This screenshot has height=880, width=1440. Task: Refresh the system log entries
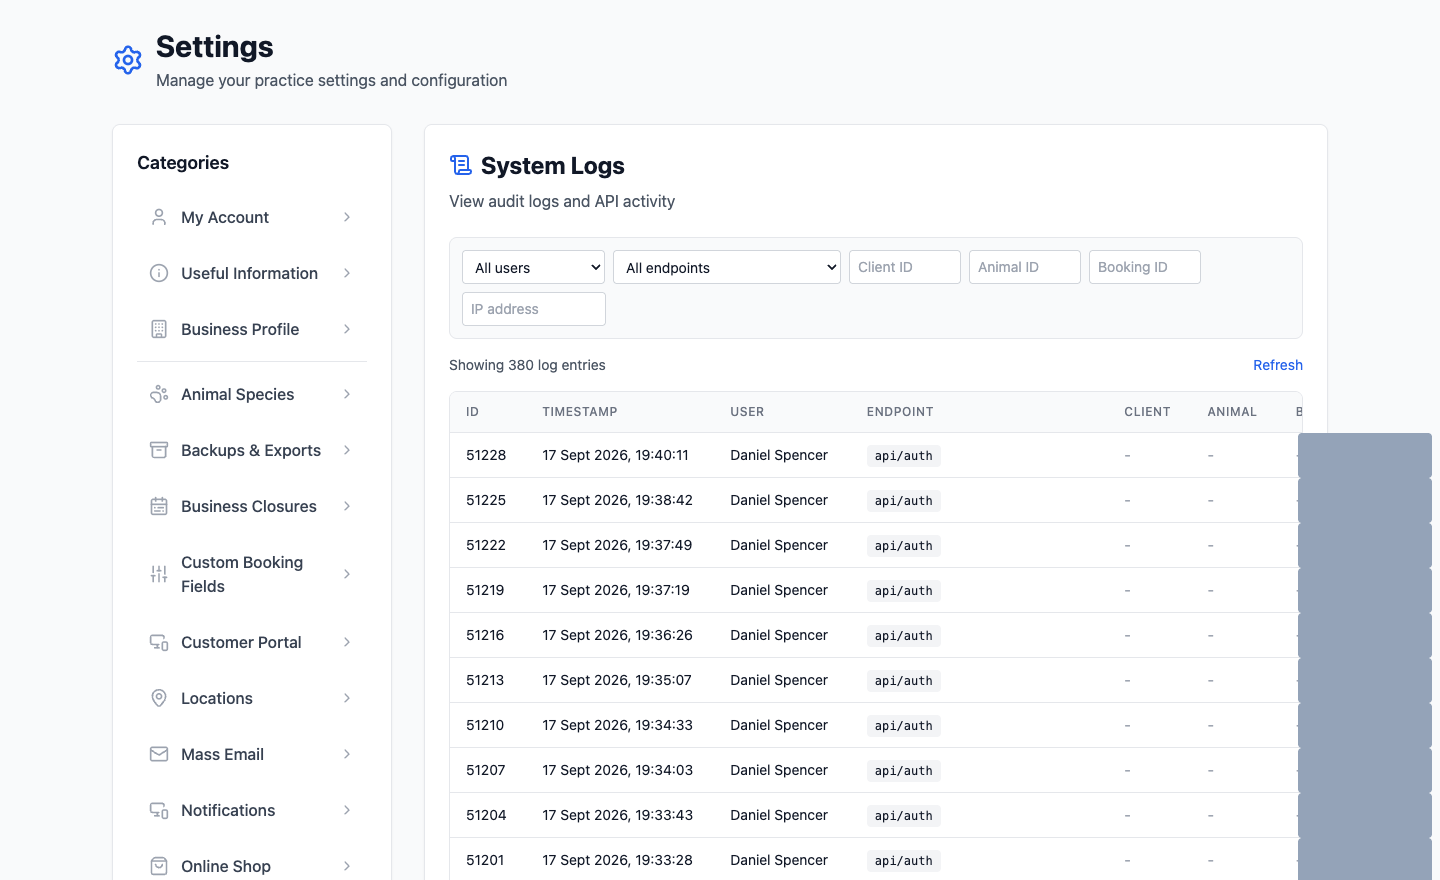point(1278,365)
